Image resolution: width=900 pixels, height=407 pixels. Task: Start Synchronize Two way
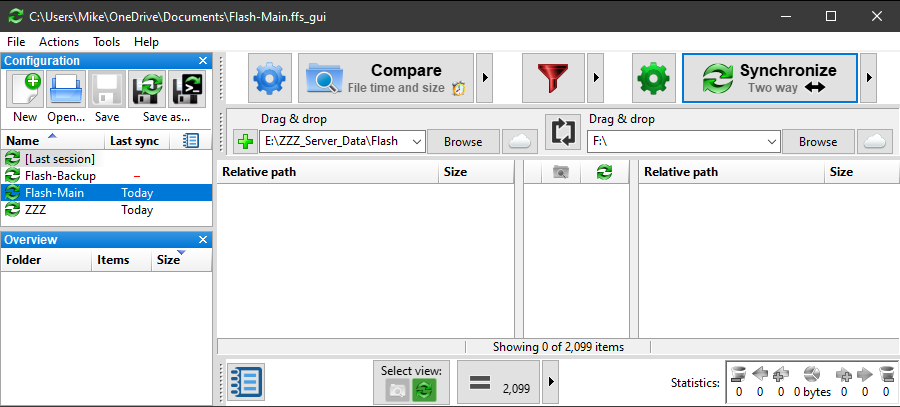pos(770,78)
